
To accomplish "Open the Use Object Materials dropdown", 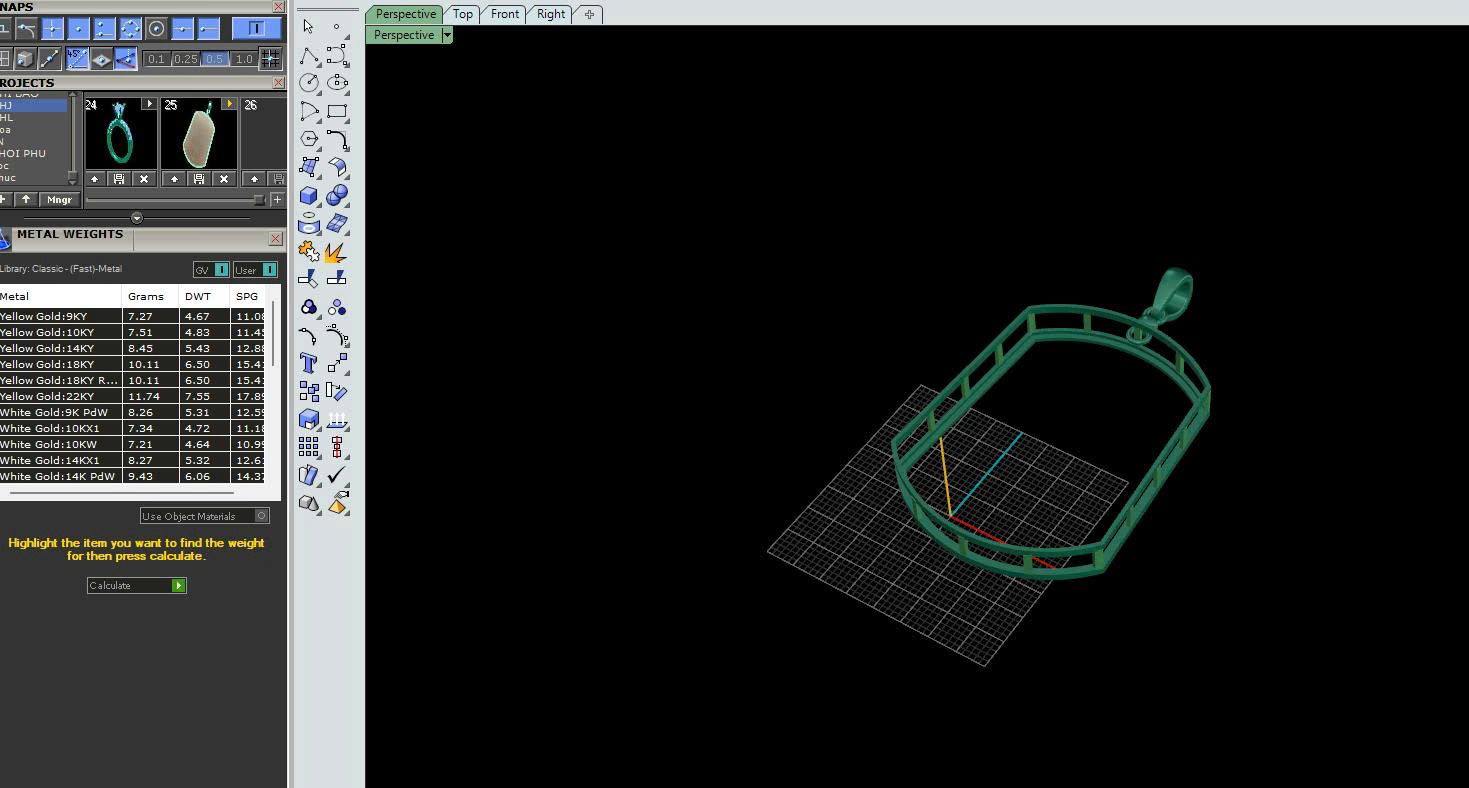I will pyautogui.click(x=205, y=516).
